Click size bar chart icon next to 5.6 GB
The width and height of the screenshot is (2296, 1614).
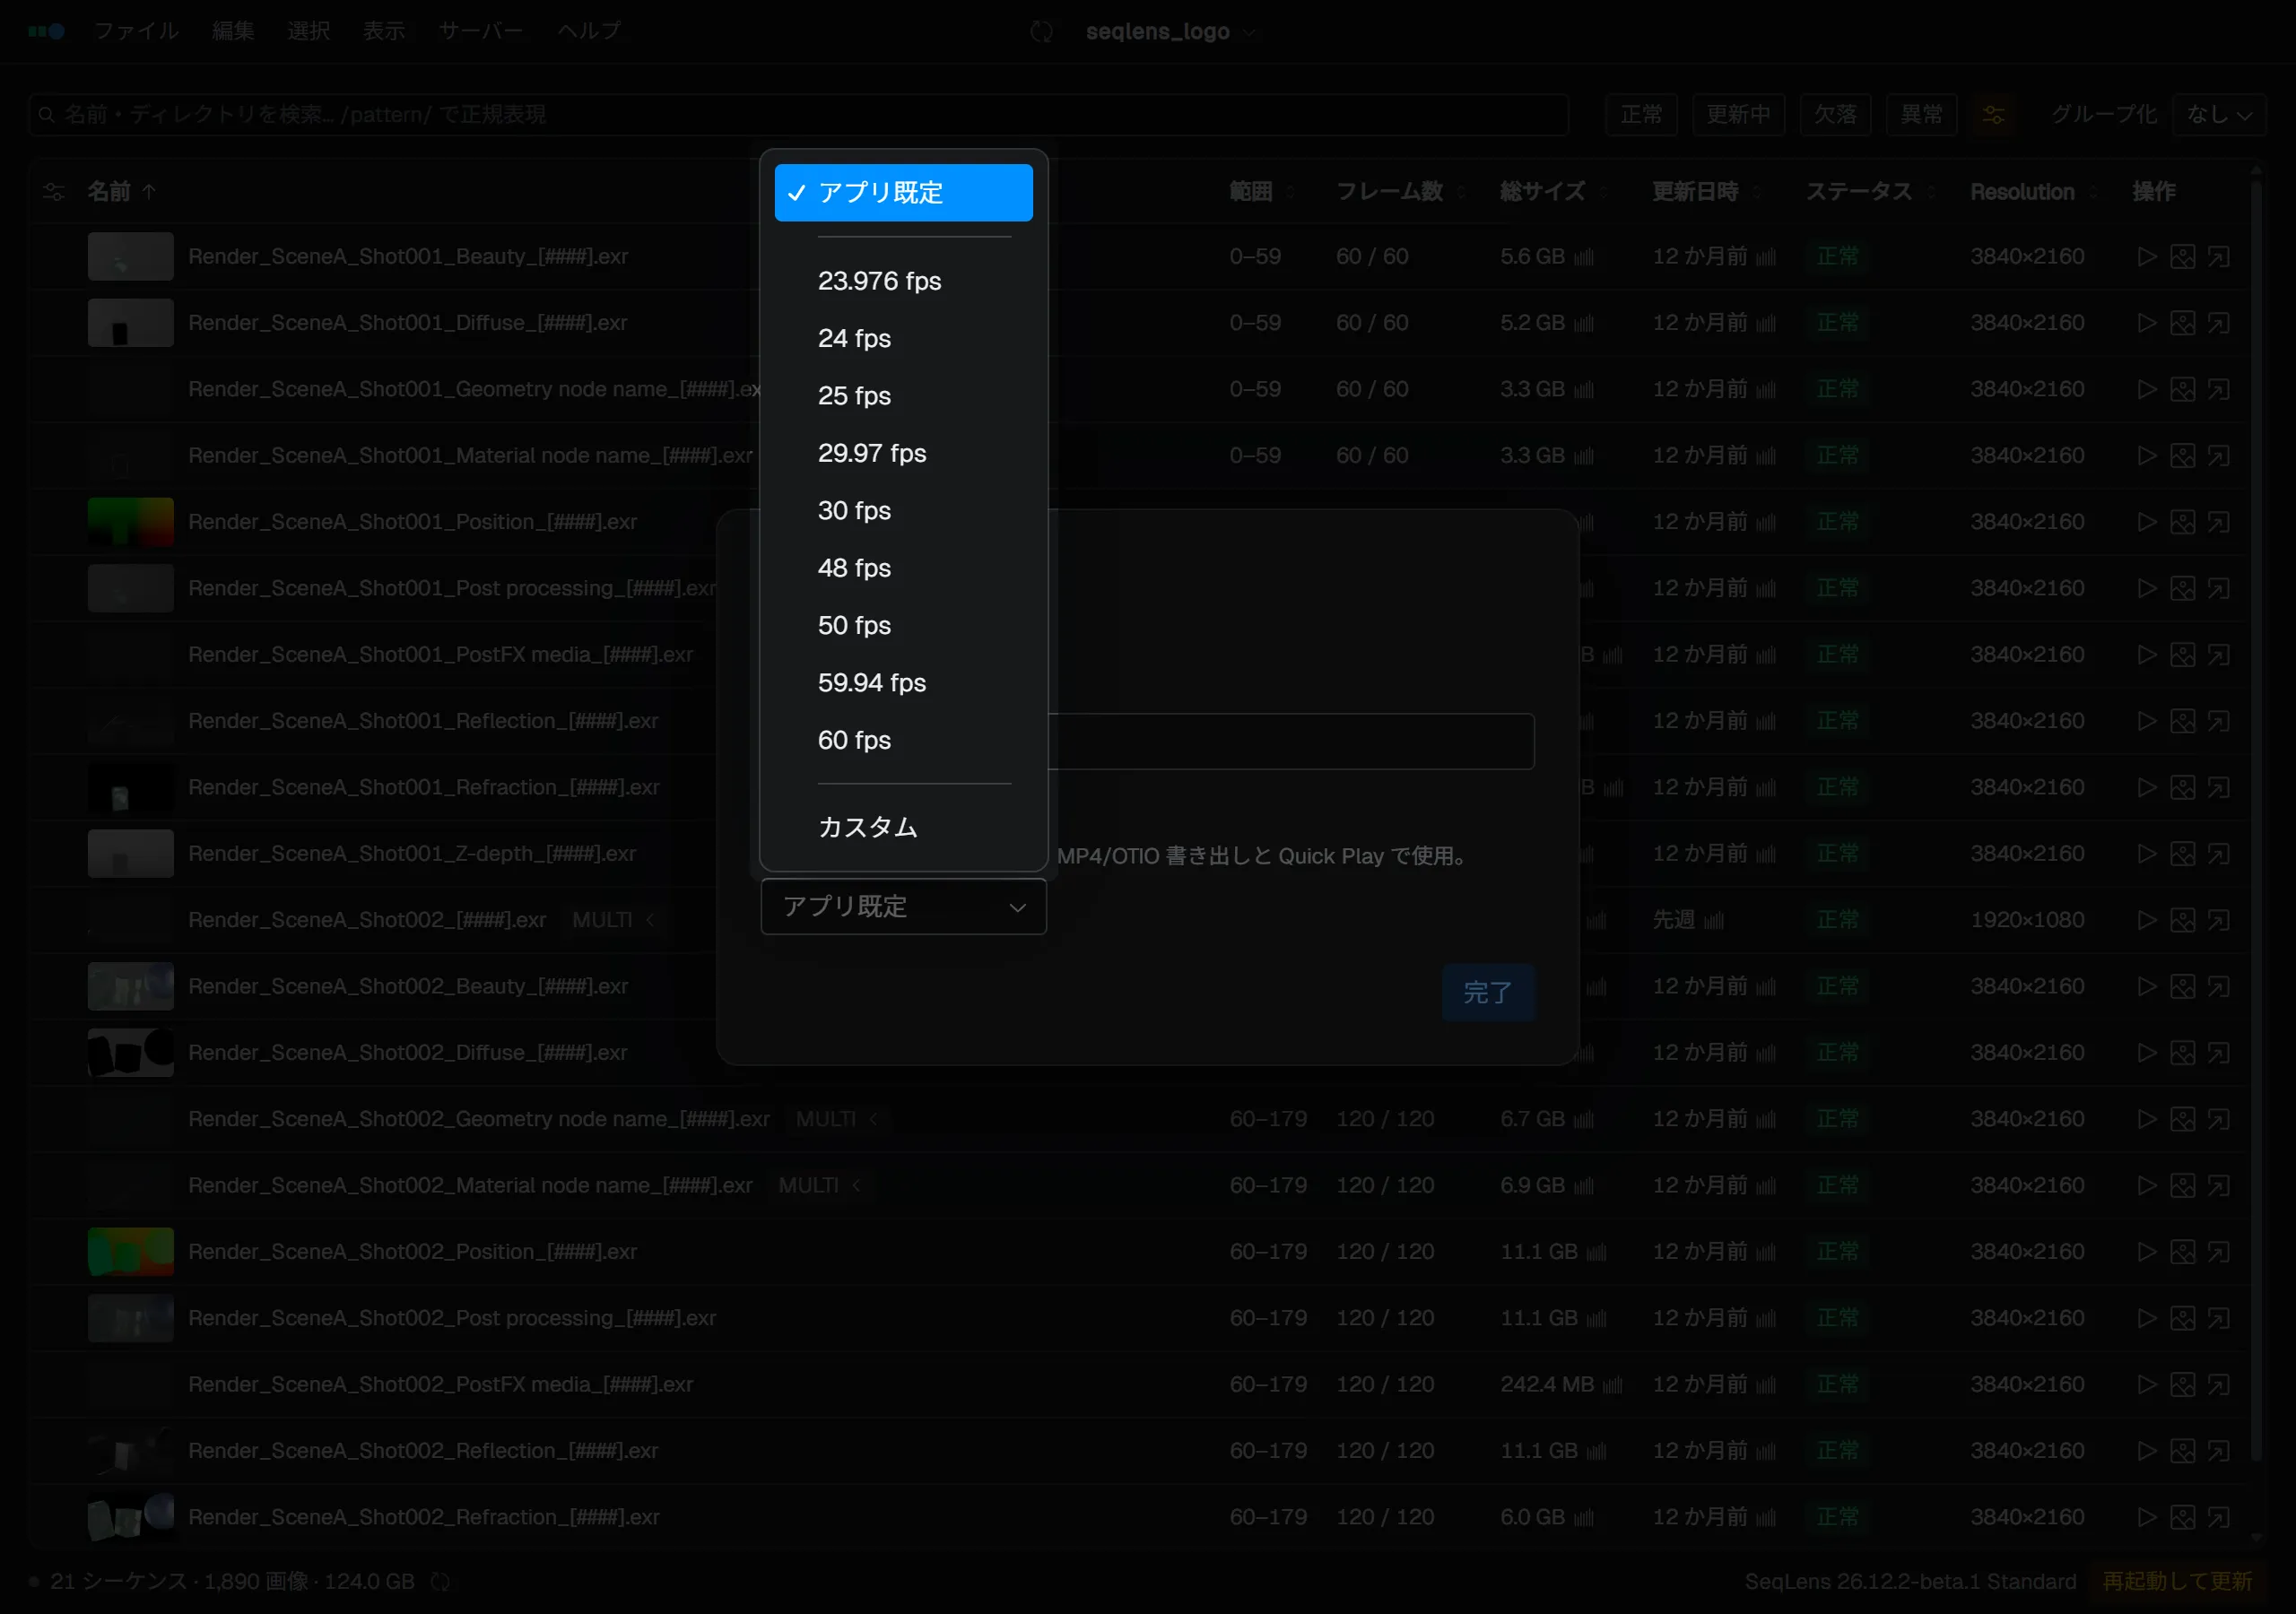tap(1584, 257)
